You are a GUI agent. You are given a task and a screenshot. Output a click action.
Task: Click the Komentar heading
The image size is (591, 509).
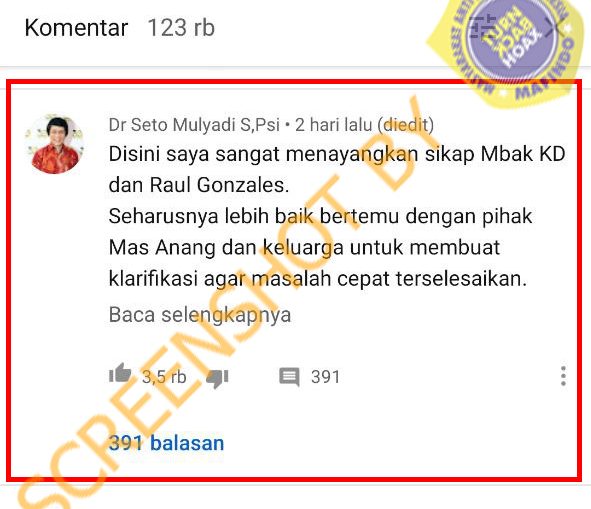coord(76,28)
